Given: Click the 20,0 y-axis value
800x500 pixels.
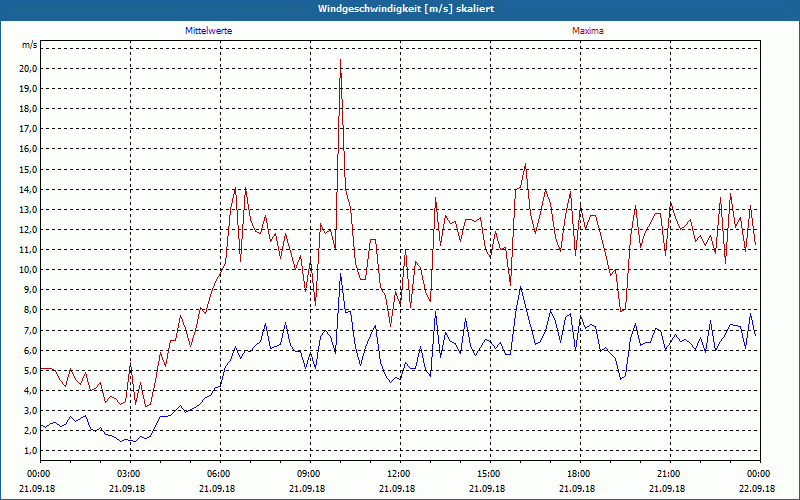Looking at the screenshot, I should click(x=29, y=68).
